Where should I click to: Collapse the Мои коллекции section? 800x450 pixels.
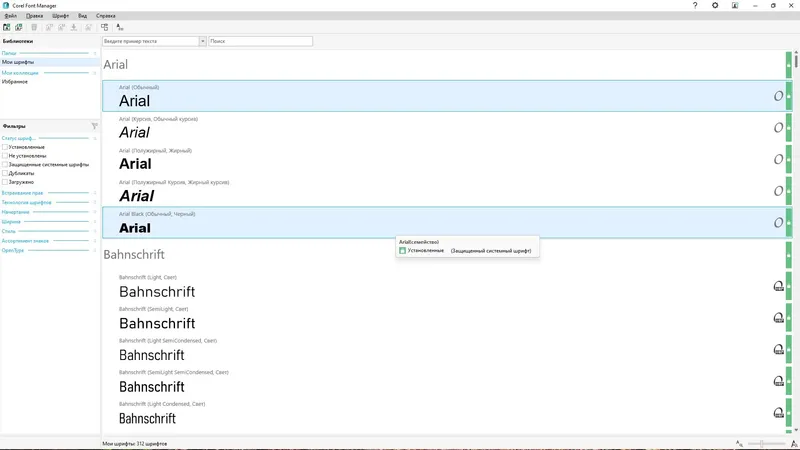95,73
